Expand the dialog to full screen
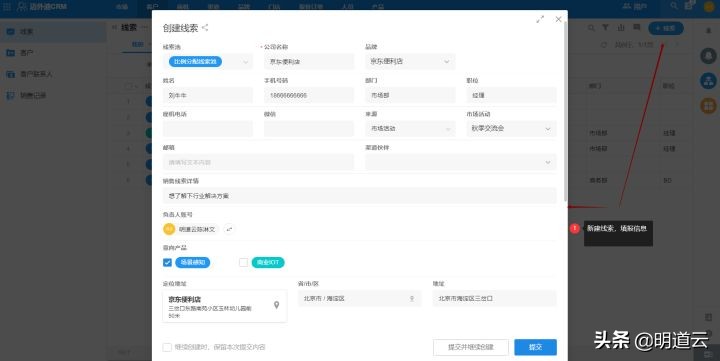Viewport: 720px width, 361px height. (x=540, y=19)
